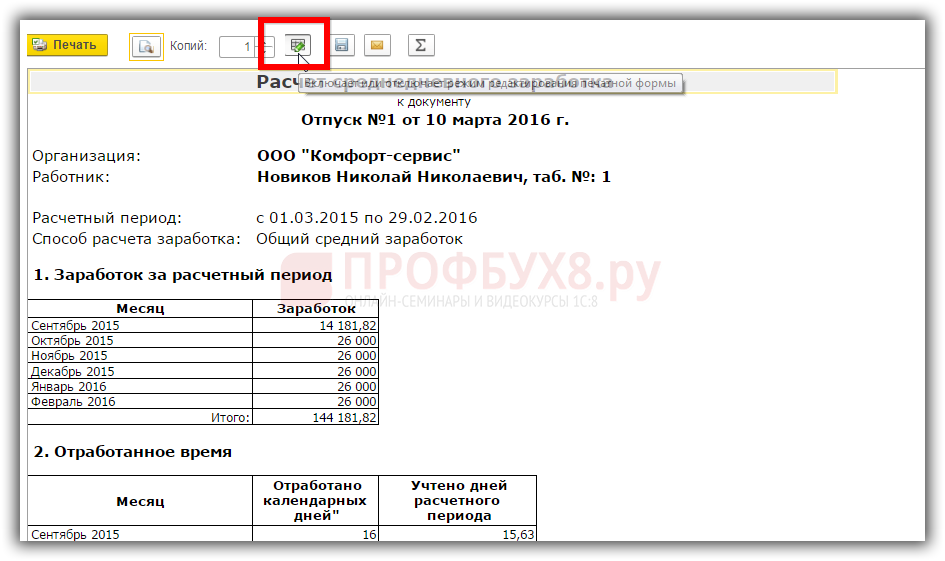Click the Печать button
Viewport: 945px width, 561px height.
(x=67, y=45)
